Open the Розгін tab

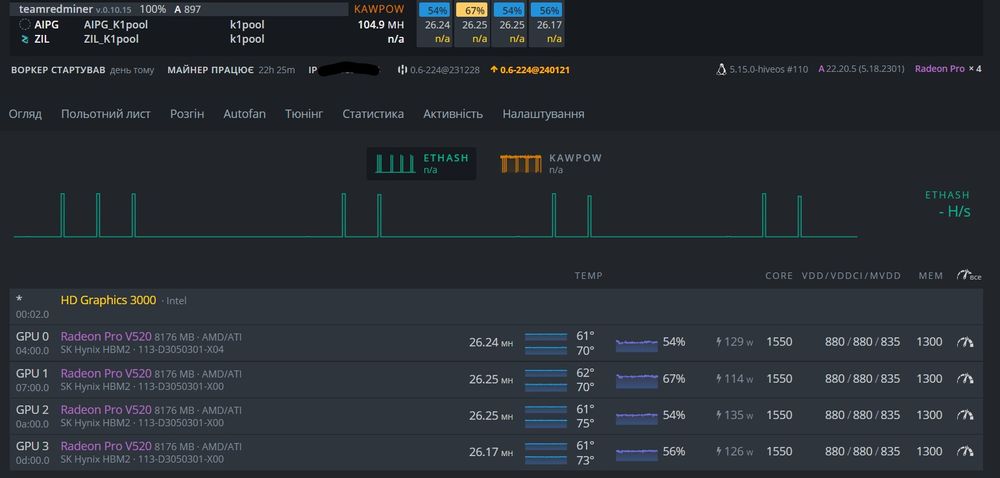coord(187,114)
